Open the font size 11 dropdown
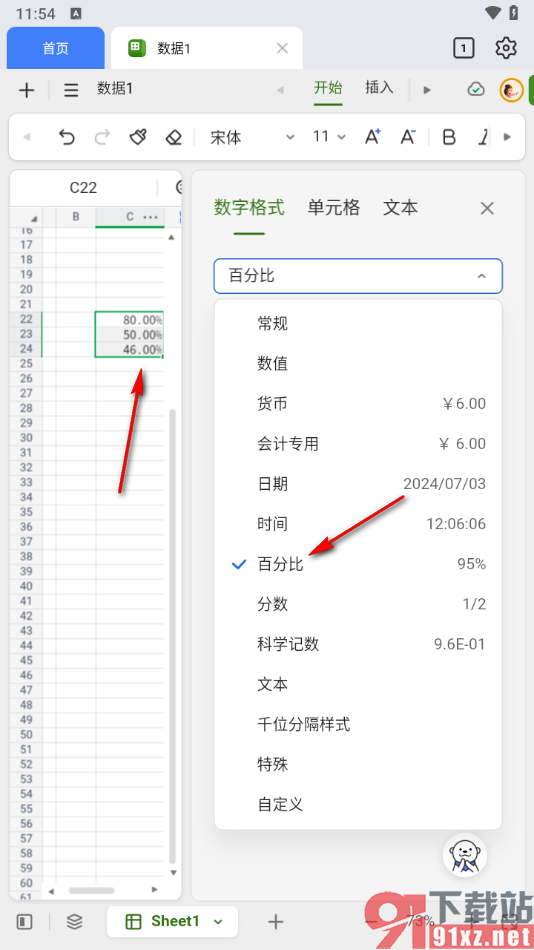 pos(329,137)
